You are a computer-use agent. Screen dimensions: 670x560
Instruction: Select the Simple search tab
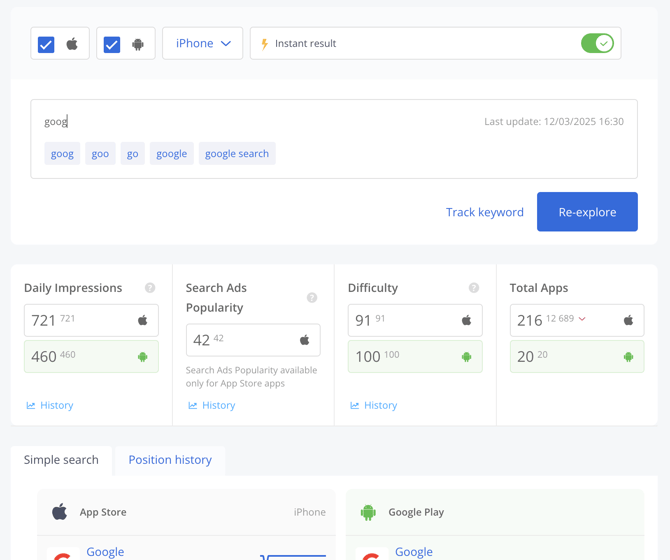point(61,460)
